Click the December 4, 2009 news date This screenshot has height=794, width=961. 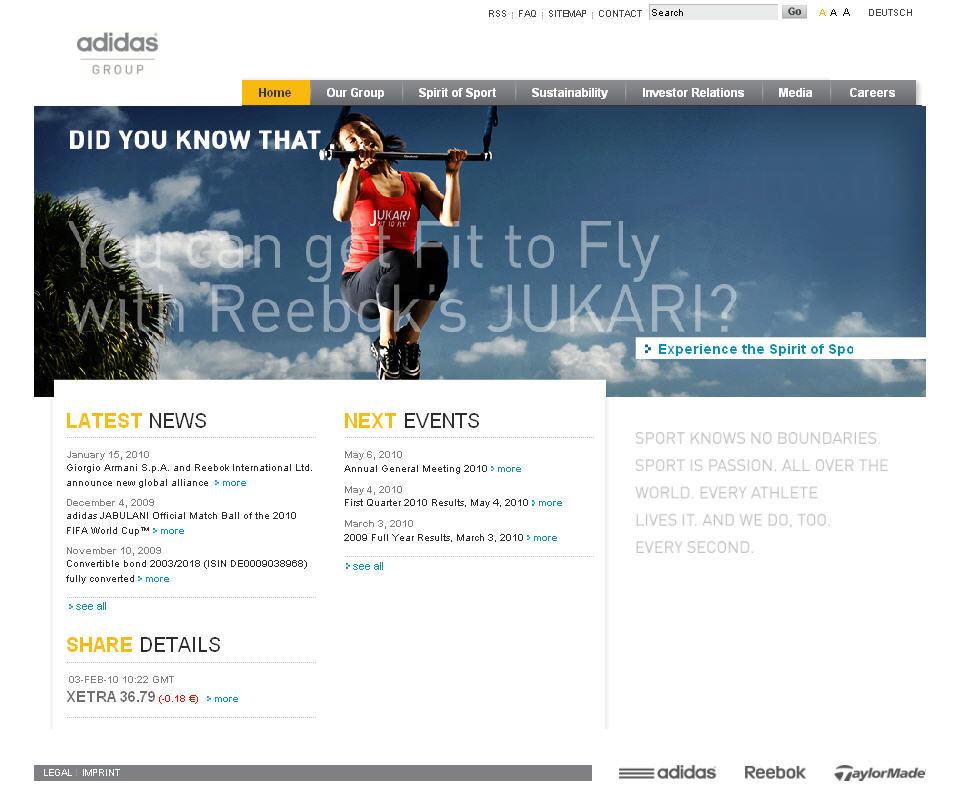(x=110, y=502)
